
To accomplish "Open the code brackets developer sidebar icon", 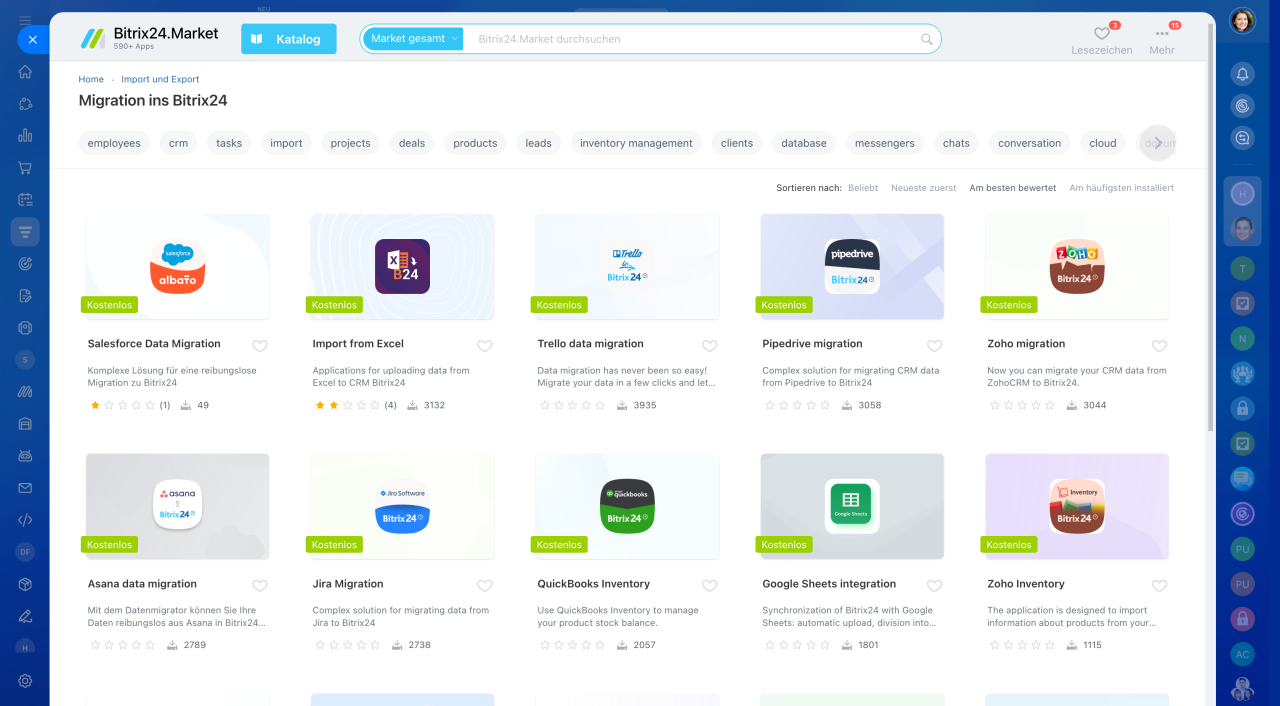I will click(x=25, y=520).
